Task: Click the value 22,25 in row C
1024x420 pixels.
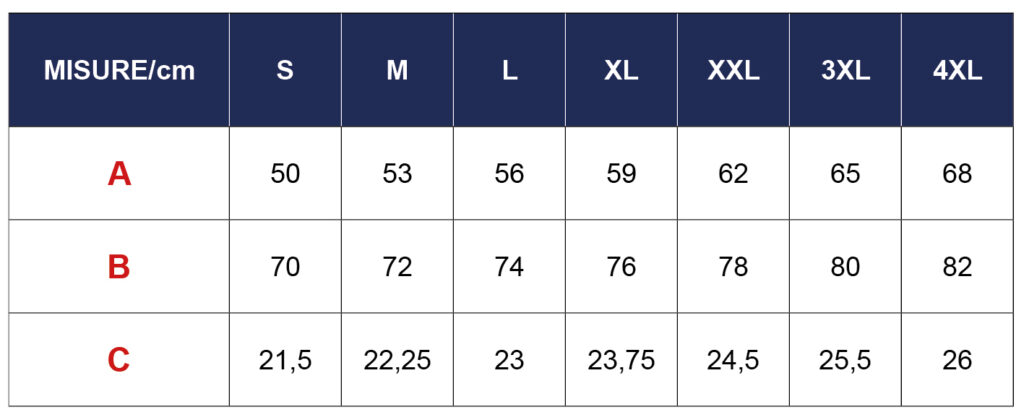Action: [397, 360]
